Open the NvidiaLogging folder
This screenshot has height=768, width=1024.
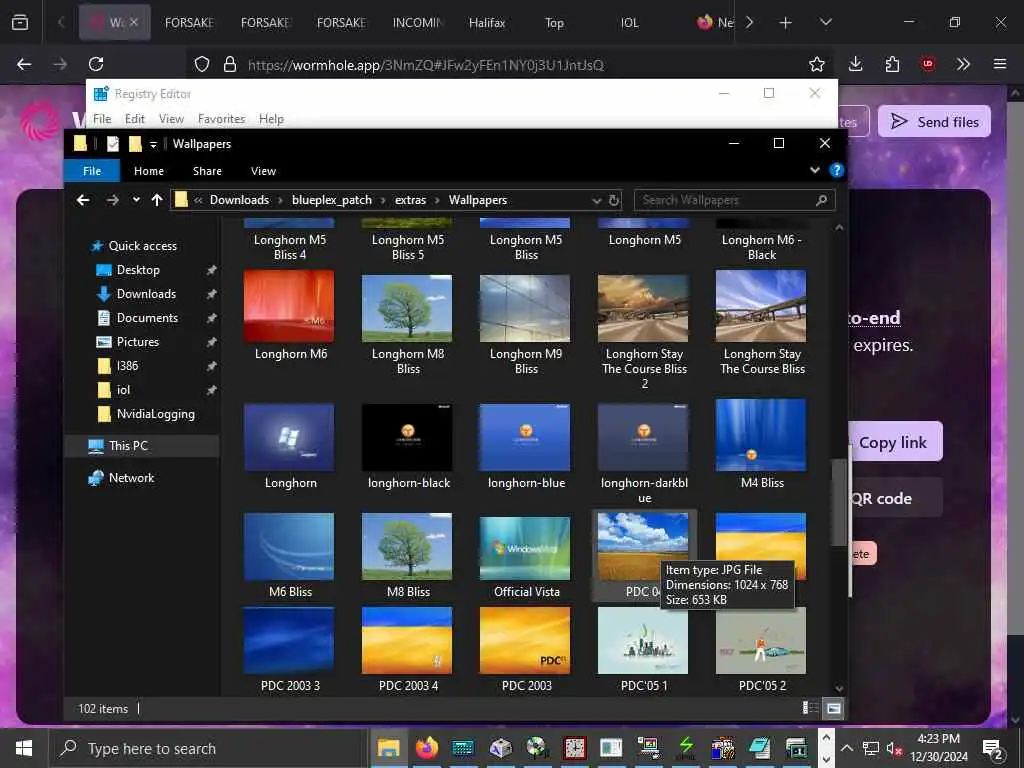(155, 413)
